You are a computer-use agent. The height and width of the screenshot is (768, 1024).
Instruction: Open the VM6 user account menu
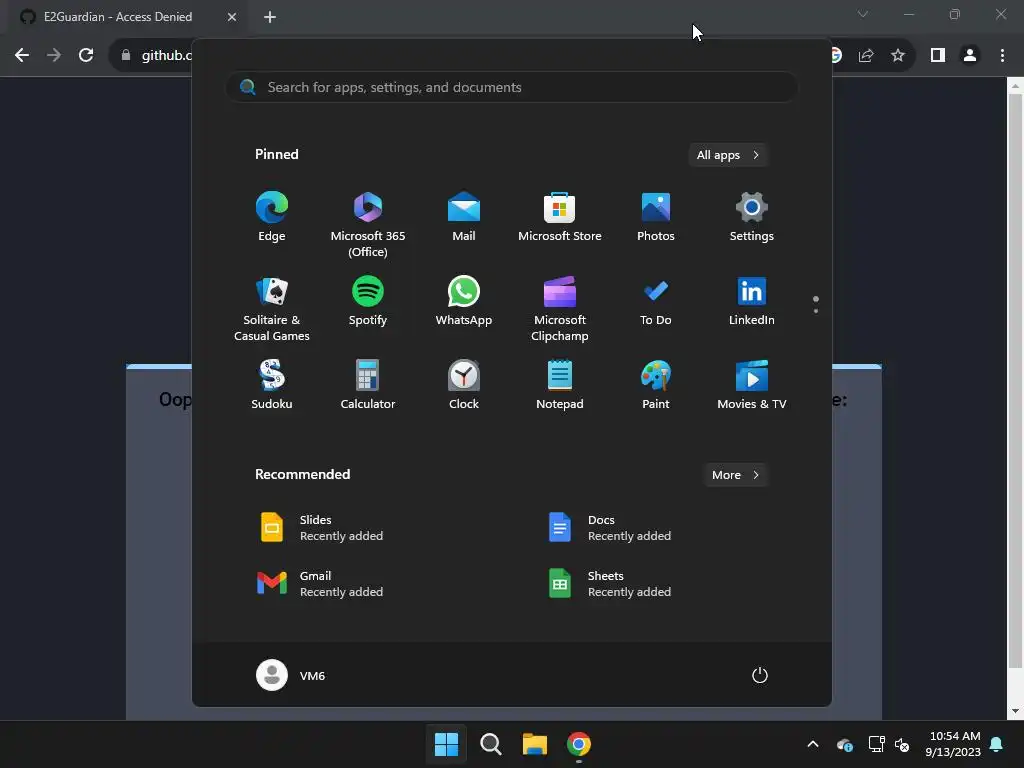[x=291, y=675]
